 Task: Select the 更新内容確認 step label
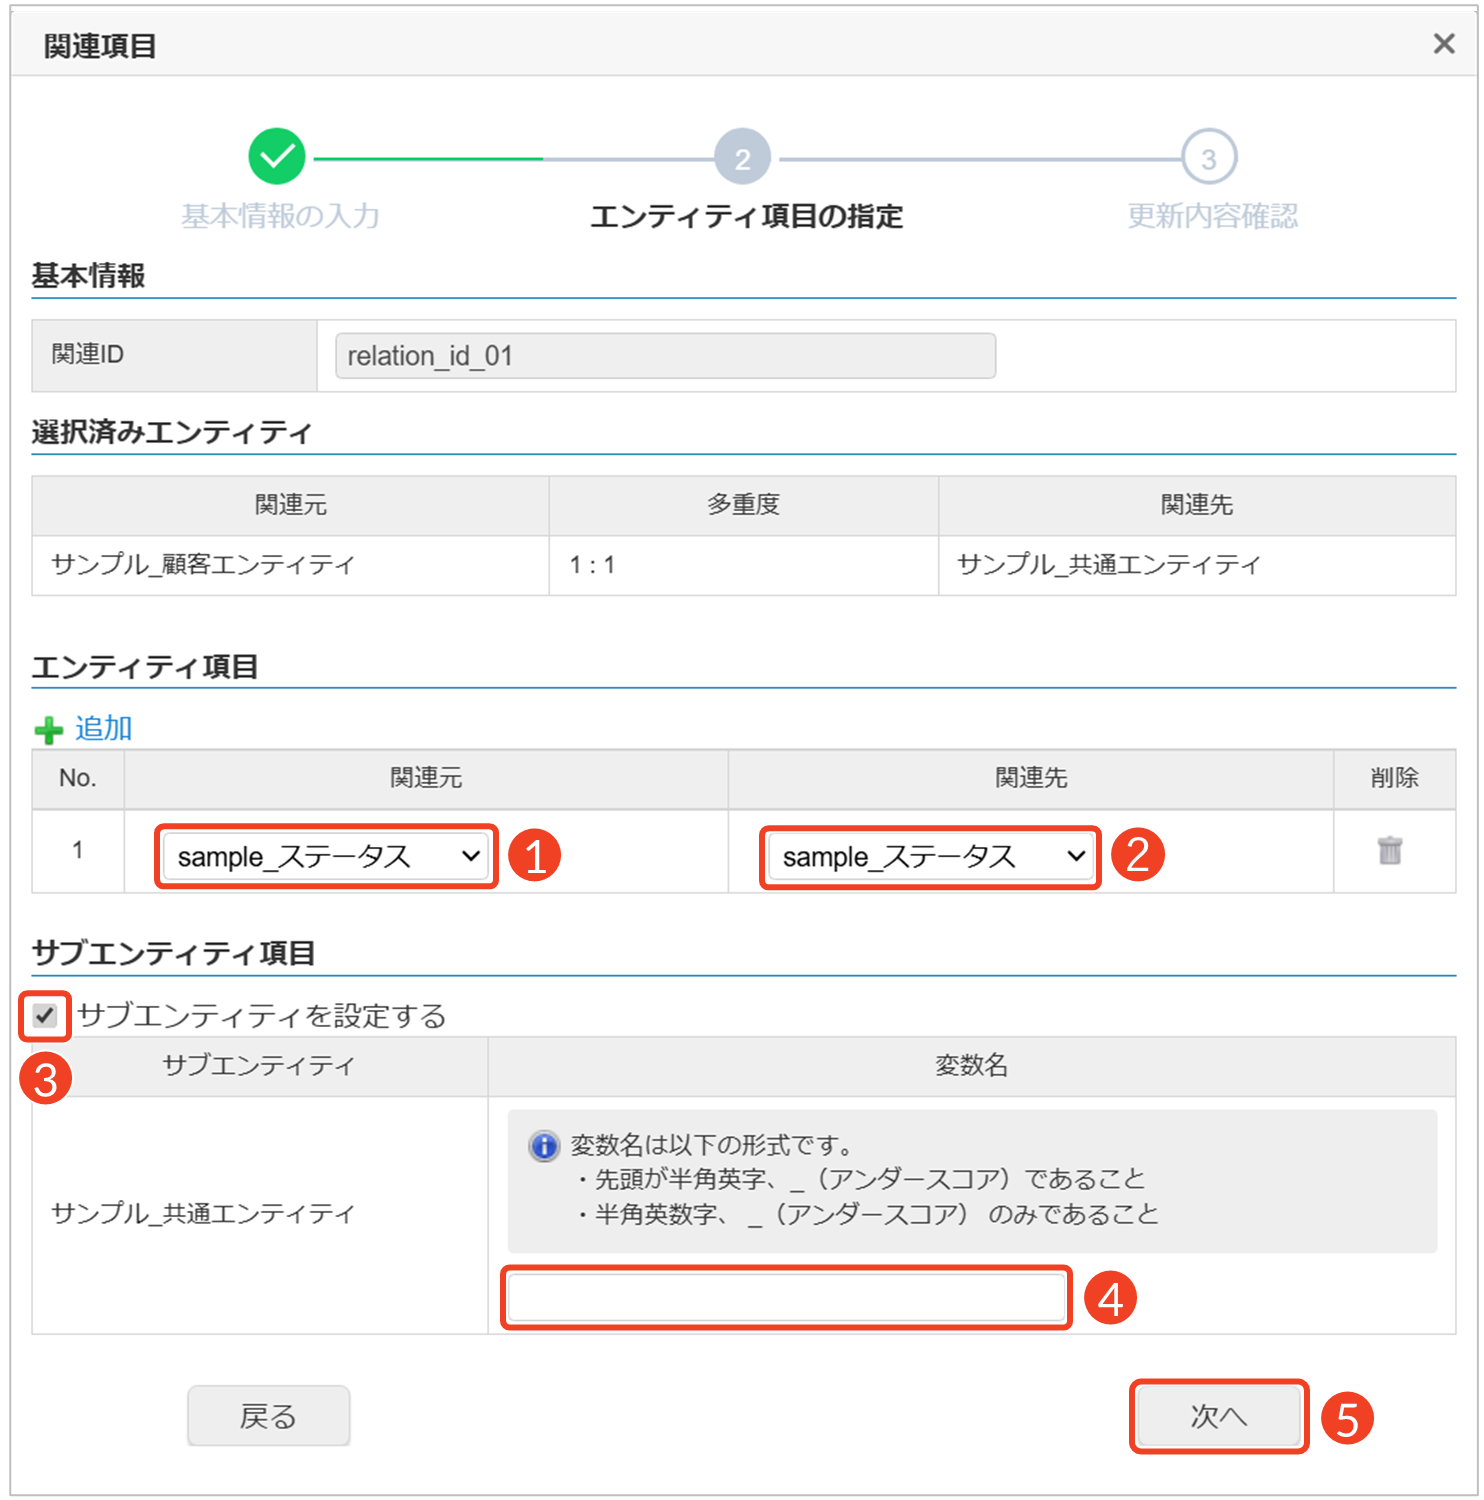tap(1212, 216)
